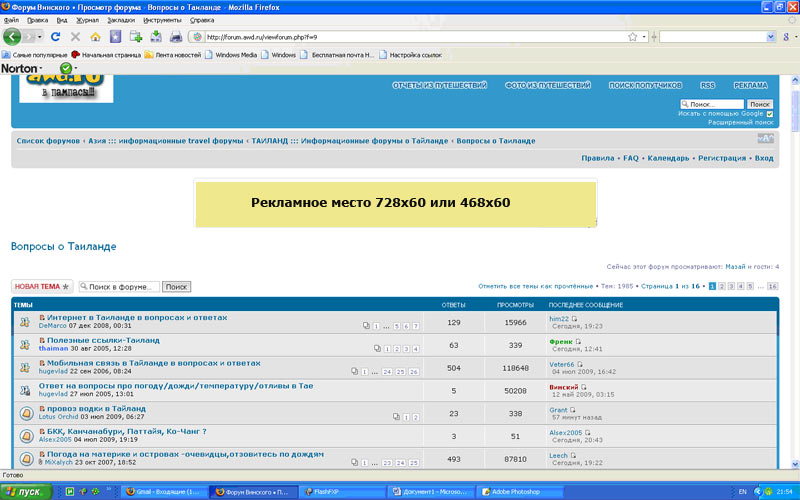Open the 'Самые популярные' bookmark
800x500 pixels.
35,55
